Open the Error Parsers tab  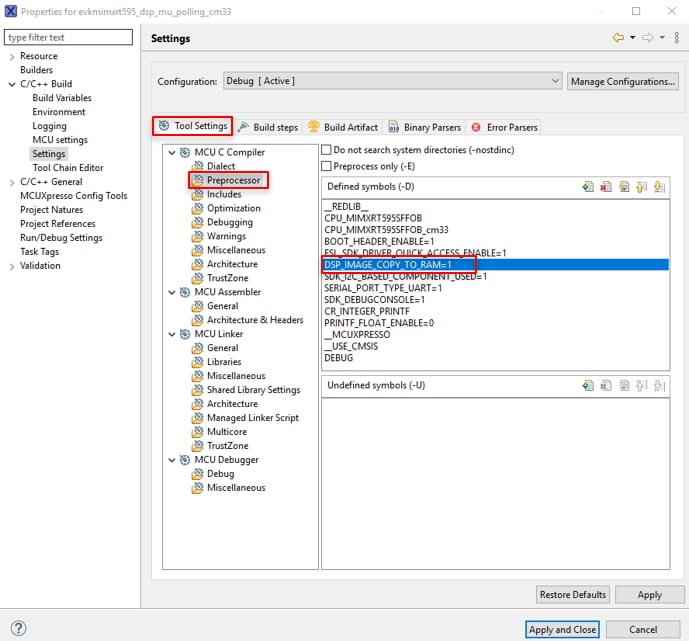coord(505,127)
